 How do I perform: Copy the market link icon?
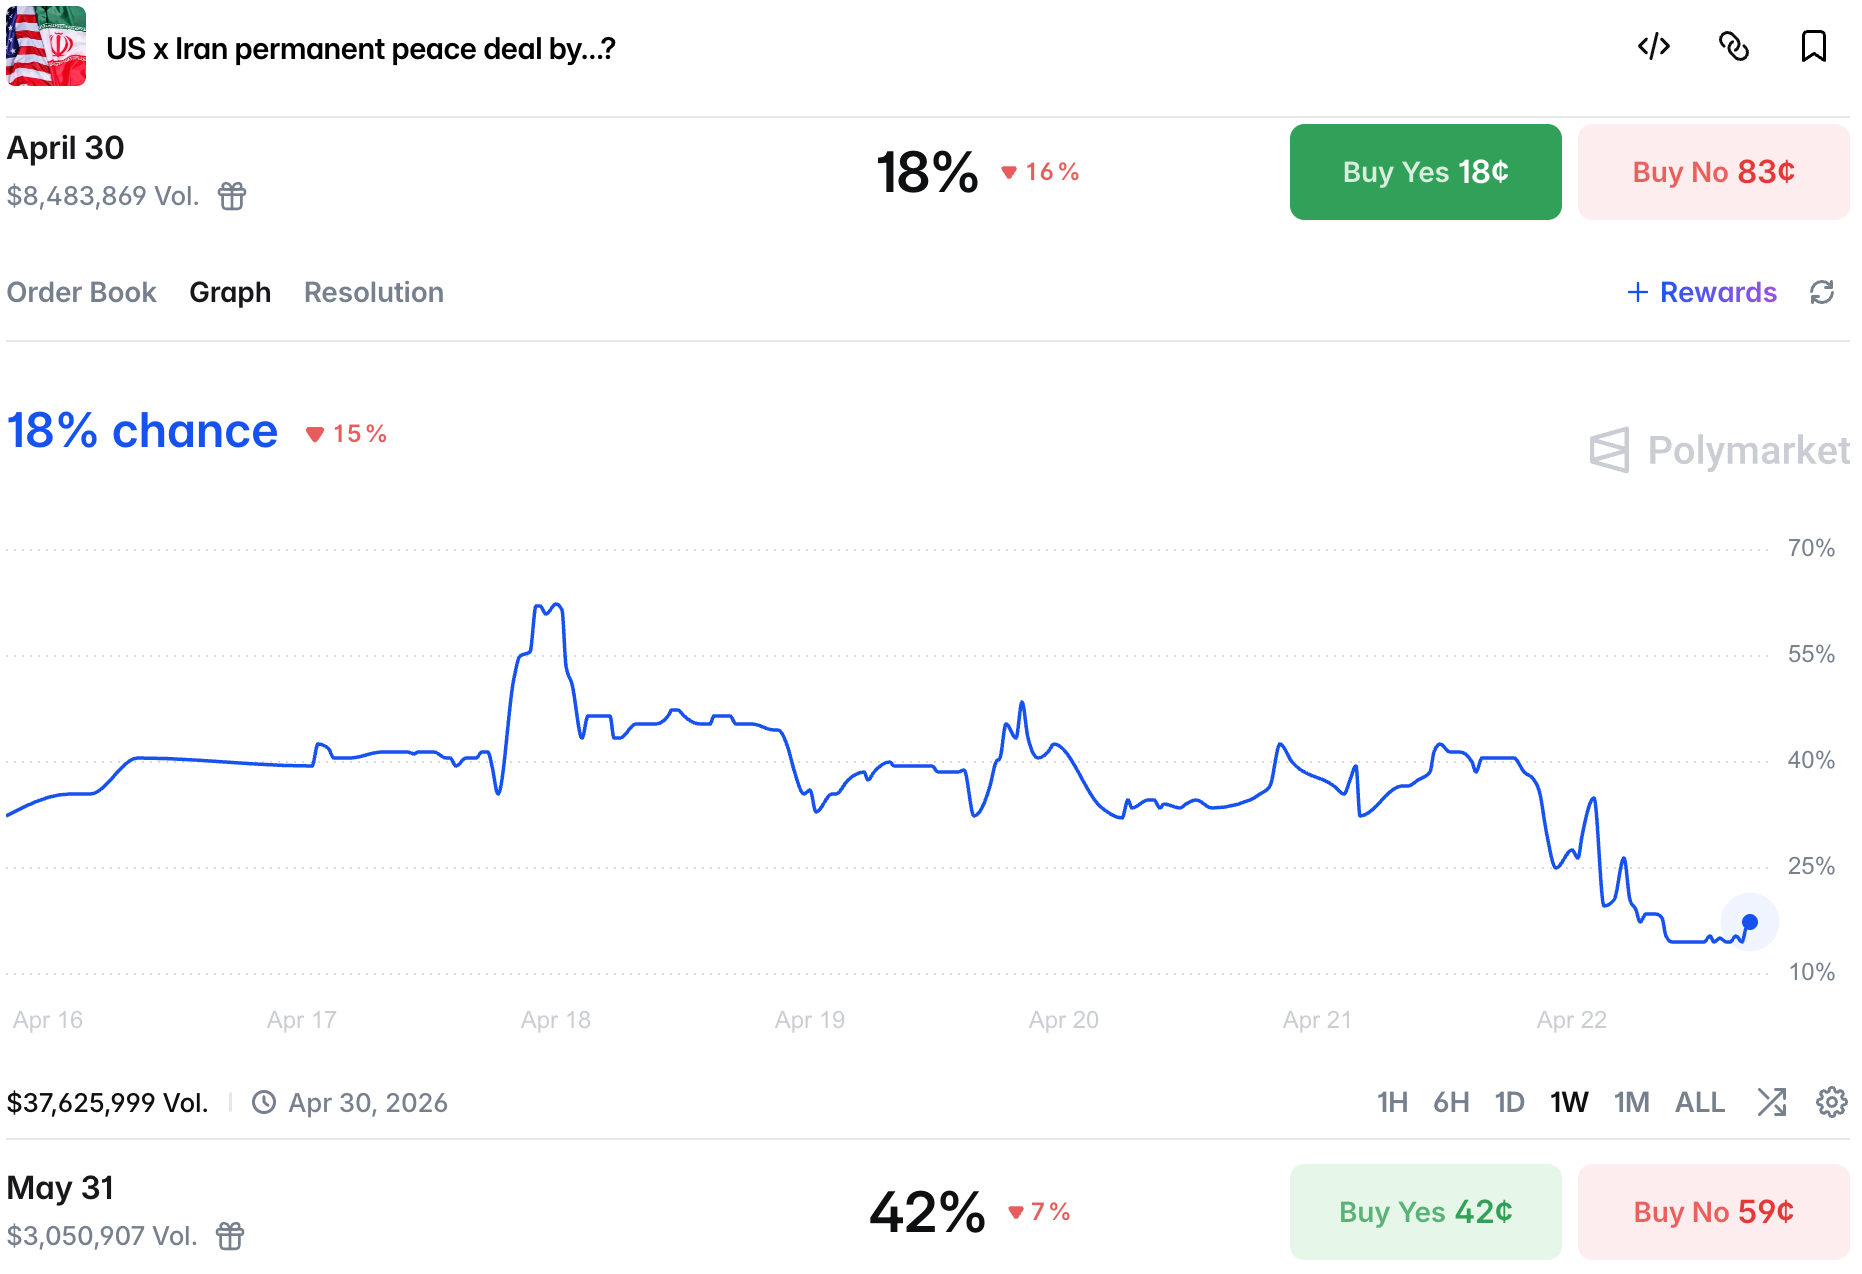tap(1733, 47)
